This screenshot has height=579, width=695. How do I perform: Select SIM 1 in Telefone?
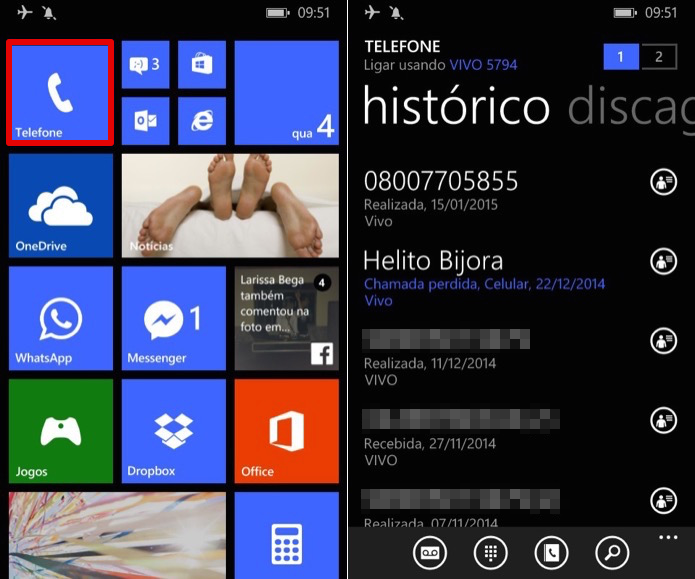tap(621, 56)
